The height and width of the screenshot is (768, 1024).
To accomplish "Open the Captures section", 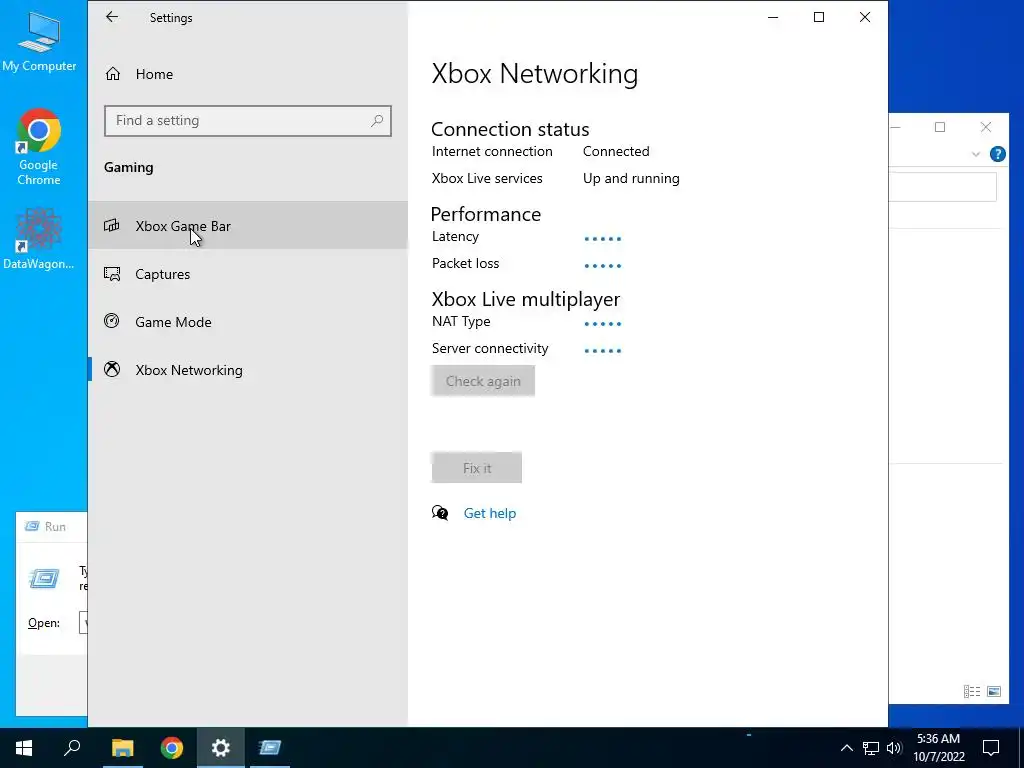I will (x=248, y=274).
